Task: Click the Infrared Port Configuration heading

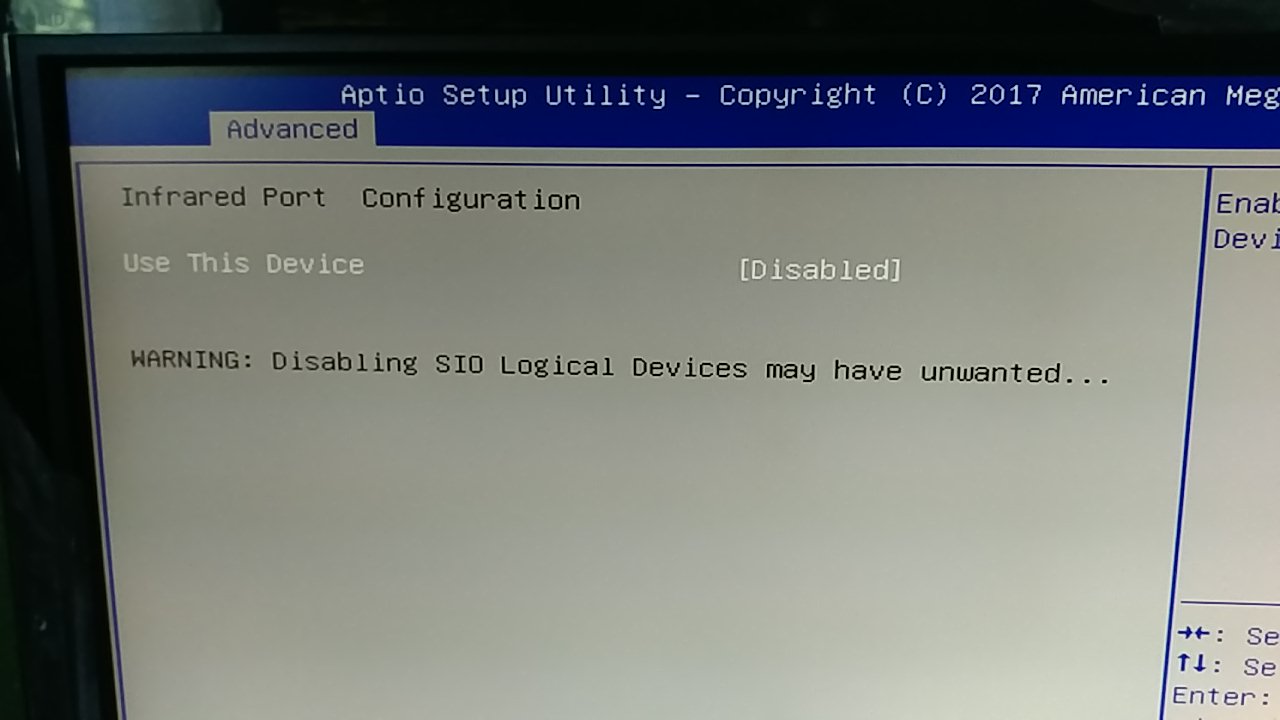Action: [350, 198]
